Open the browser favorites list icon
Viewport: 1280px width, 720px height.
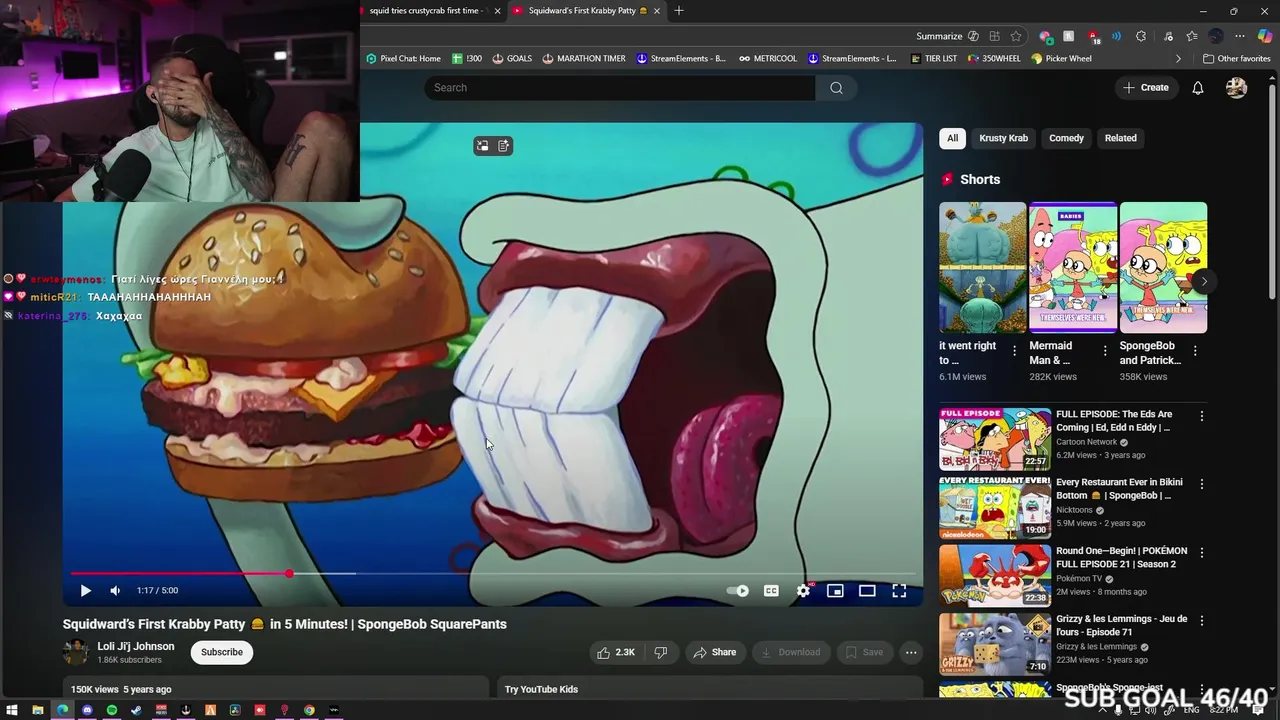tap(1191, 36)
